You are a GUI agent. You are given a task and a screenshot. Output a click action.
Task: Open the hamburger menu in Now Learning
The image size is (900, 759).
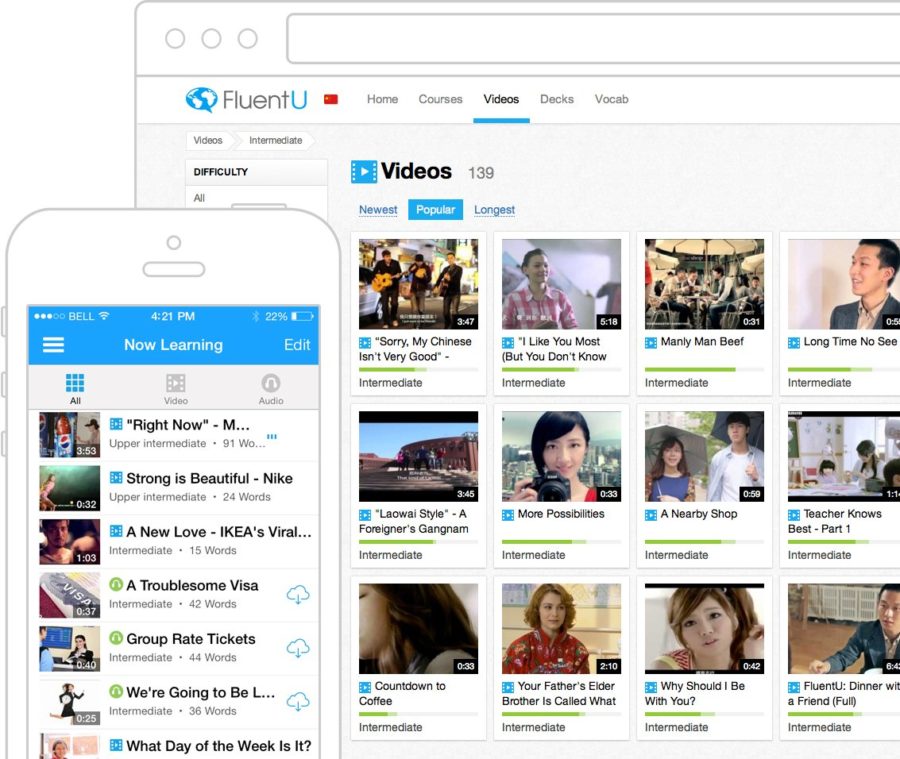[x=53, y=344]
